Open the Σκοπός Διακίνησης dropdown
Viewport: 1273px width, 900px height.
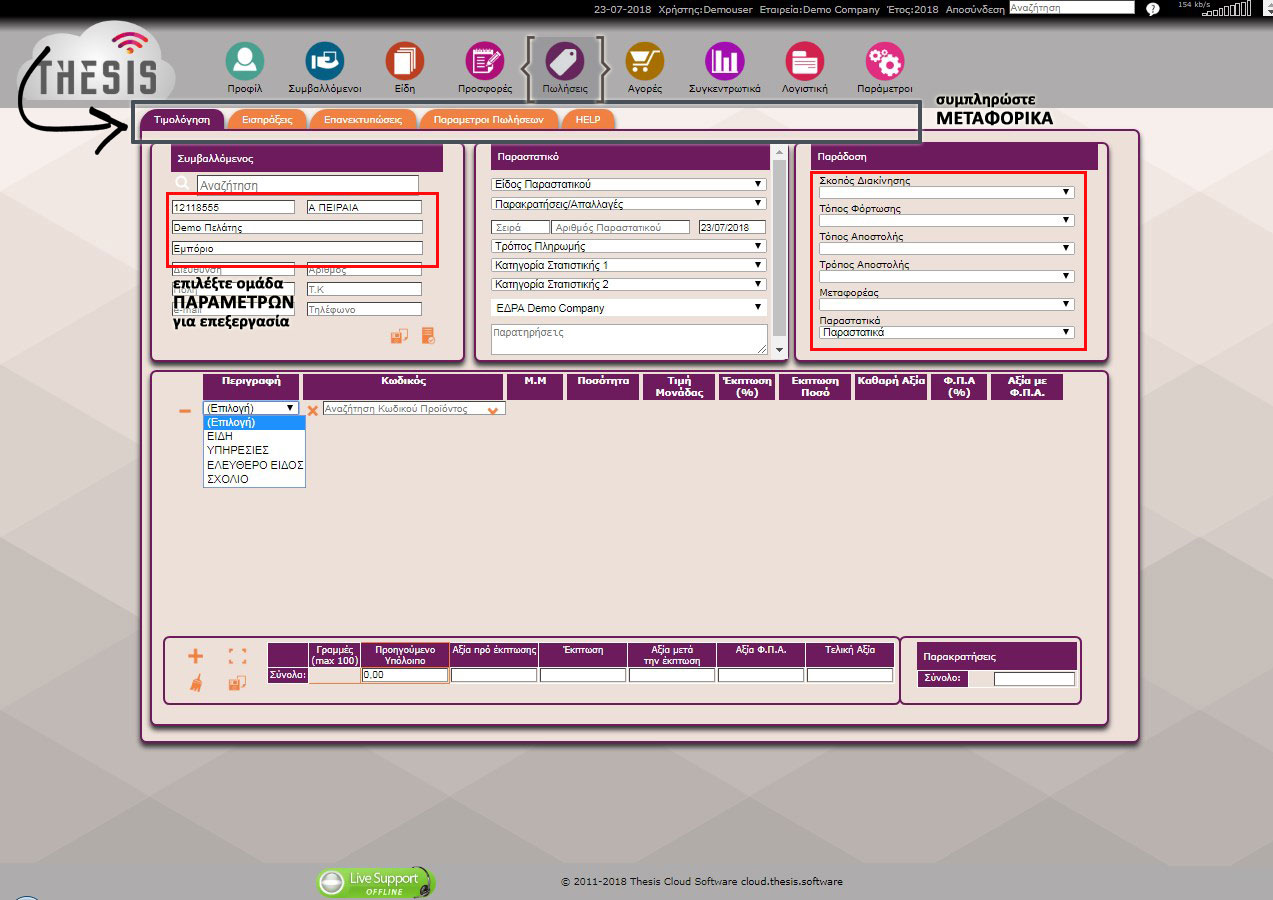pos(946,193)
